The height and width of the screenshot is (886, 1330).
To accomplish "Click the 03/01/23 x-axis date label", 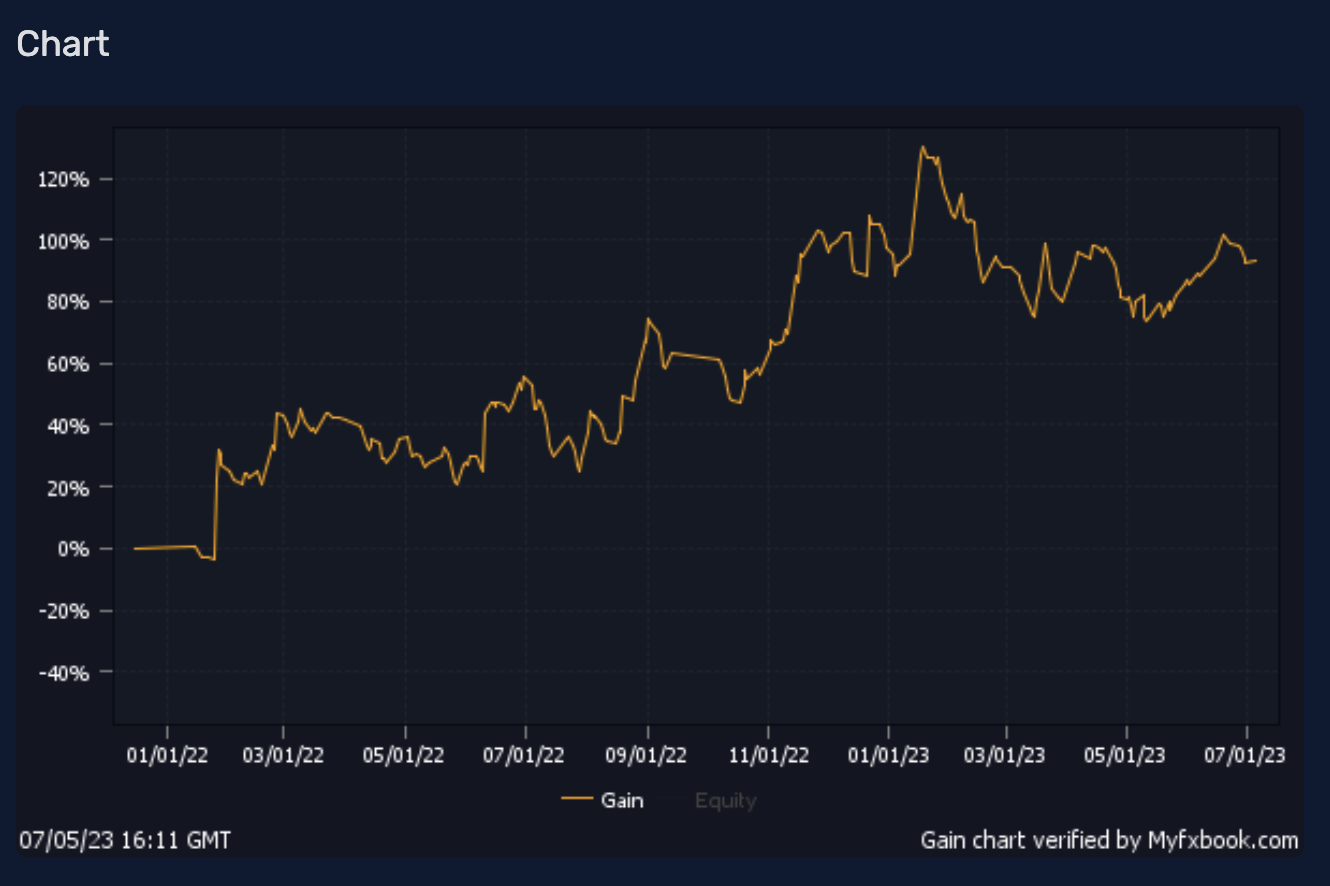I will 1007,755.
